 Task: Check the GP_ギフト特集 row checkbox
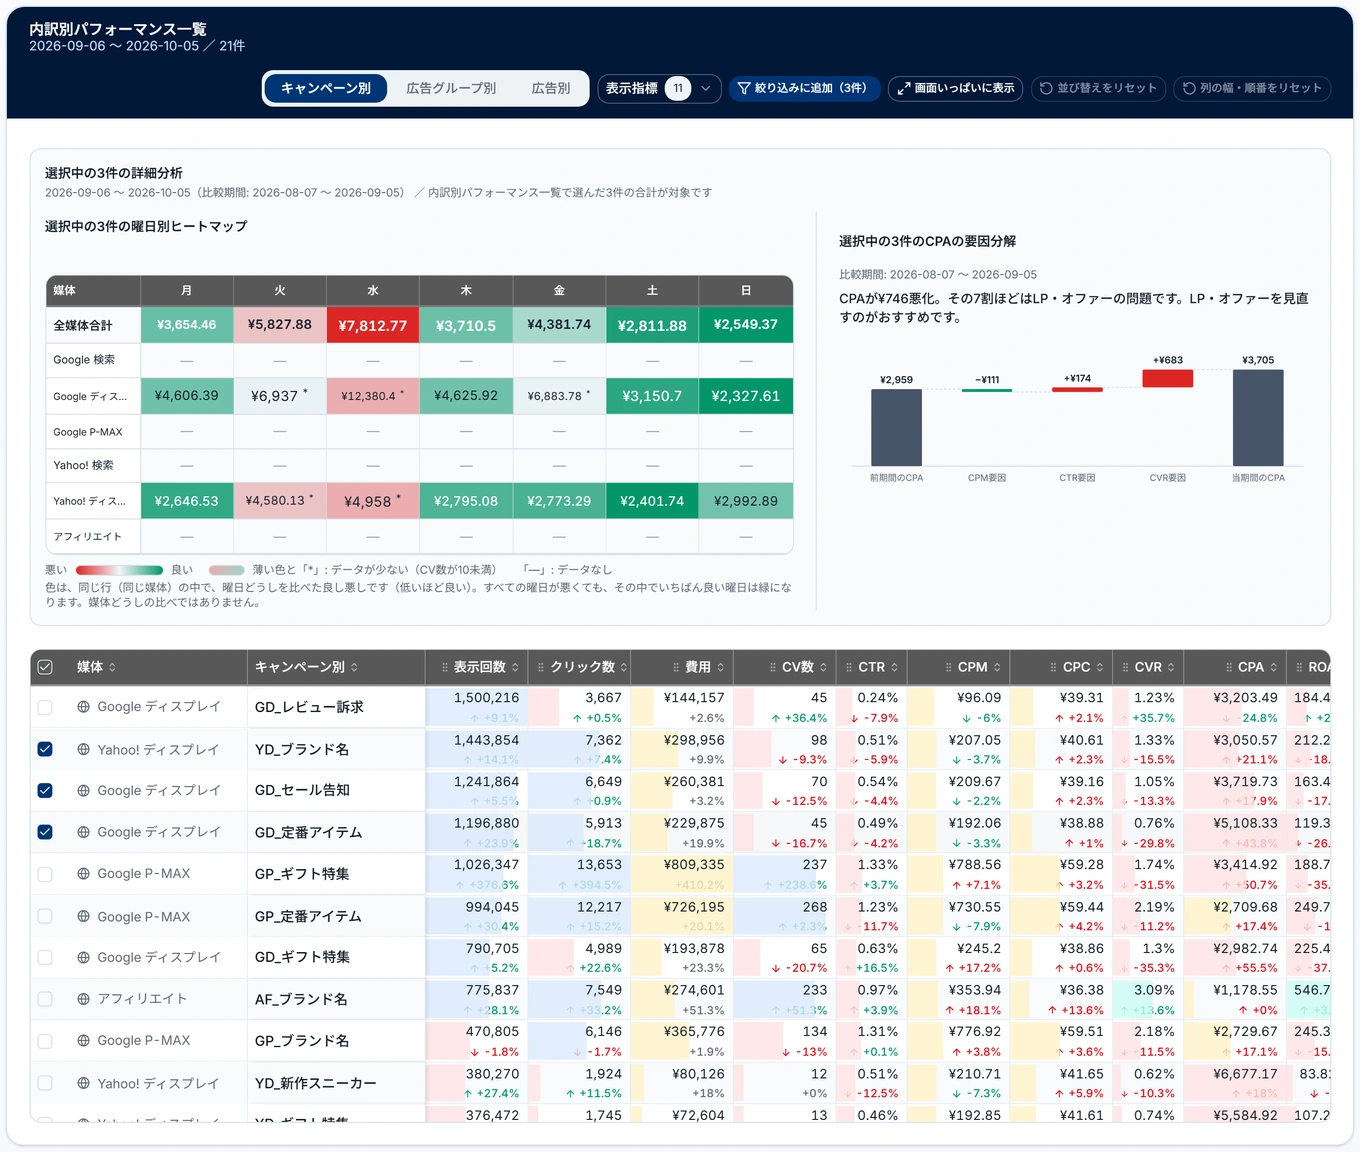[45, 874]
